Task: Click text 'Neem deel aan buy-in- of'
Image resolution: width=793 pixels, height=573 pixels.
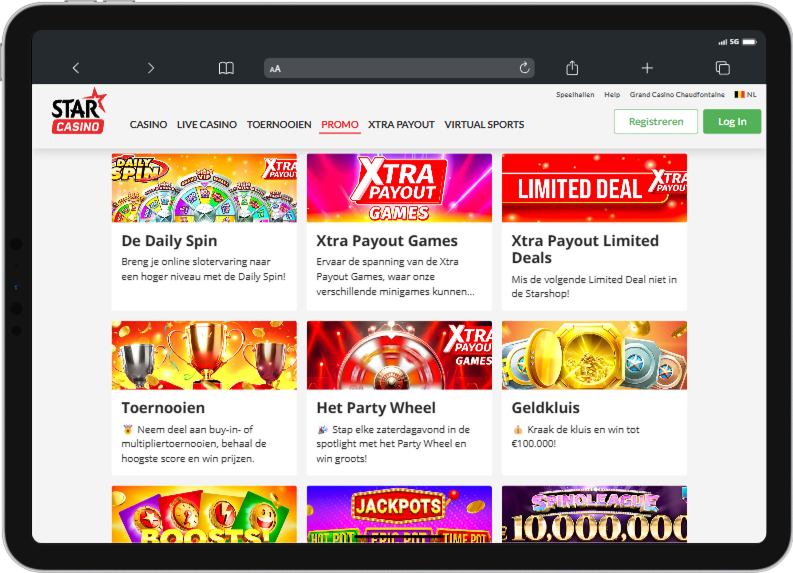Action: pyautogui.click(x=195, y=429)
